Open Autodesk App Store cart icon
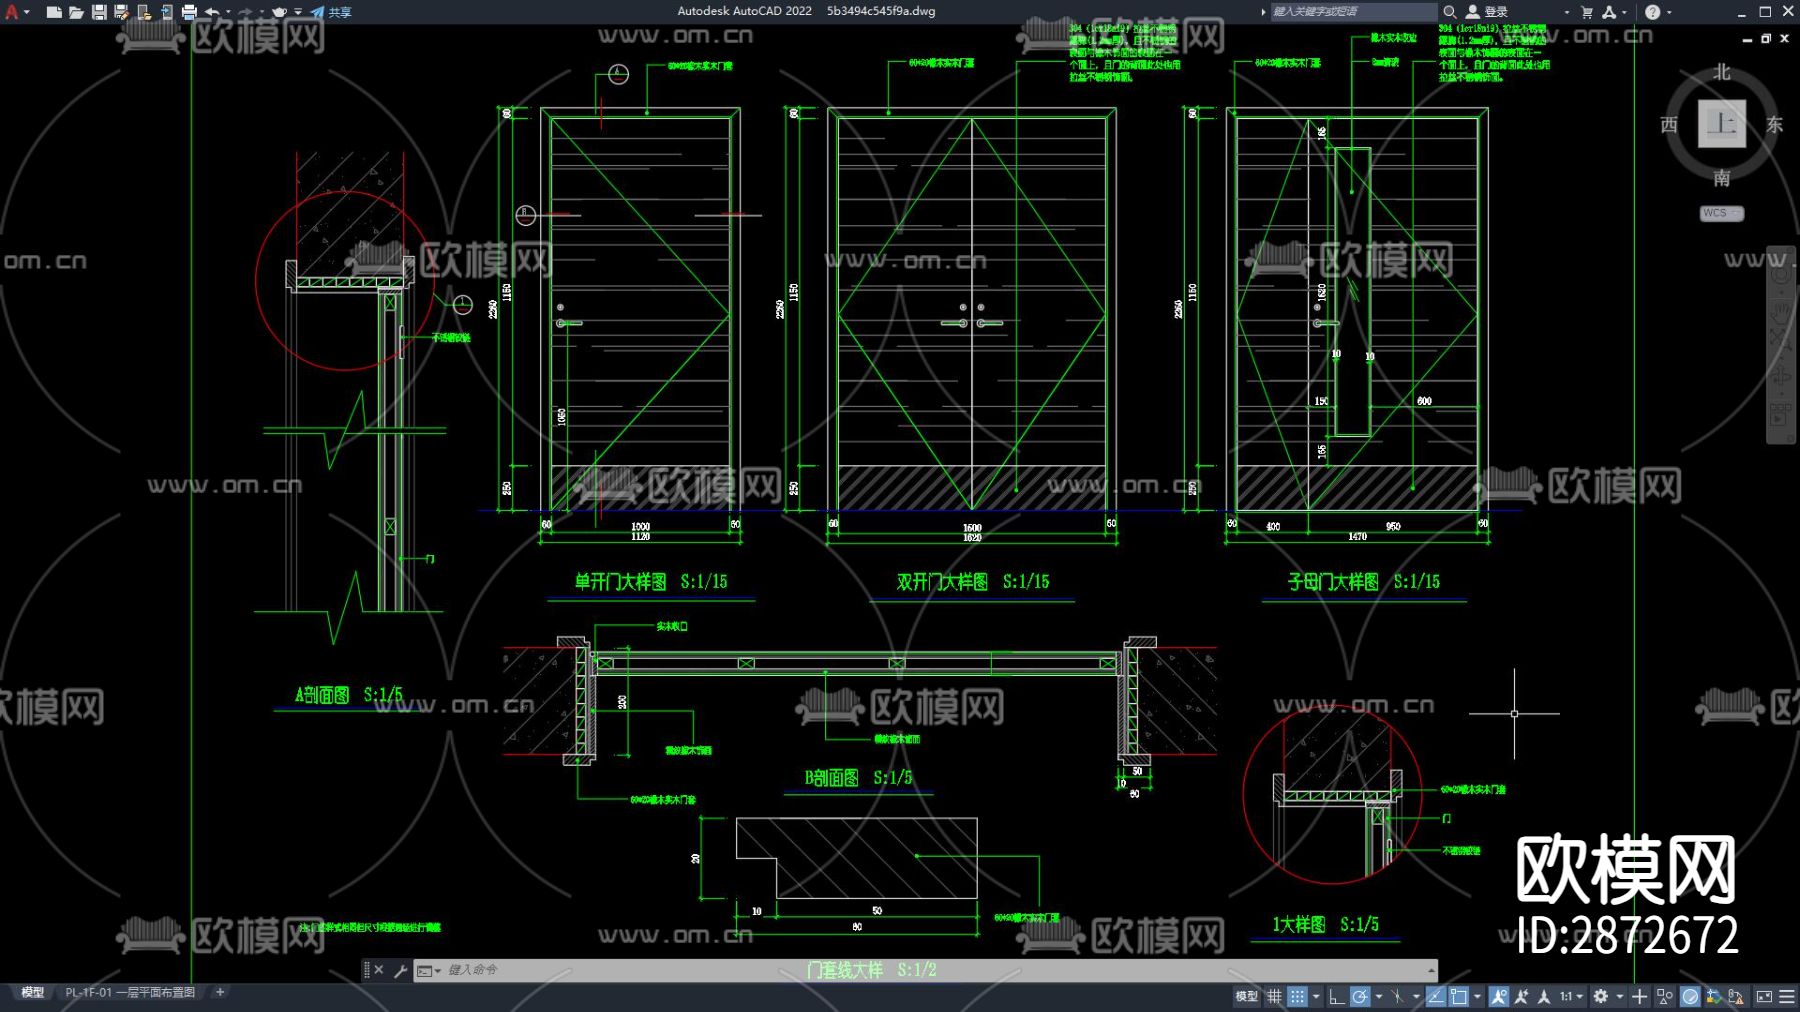The image size is (1800, 1012). point(1587,12)
